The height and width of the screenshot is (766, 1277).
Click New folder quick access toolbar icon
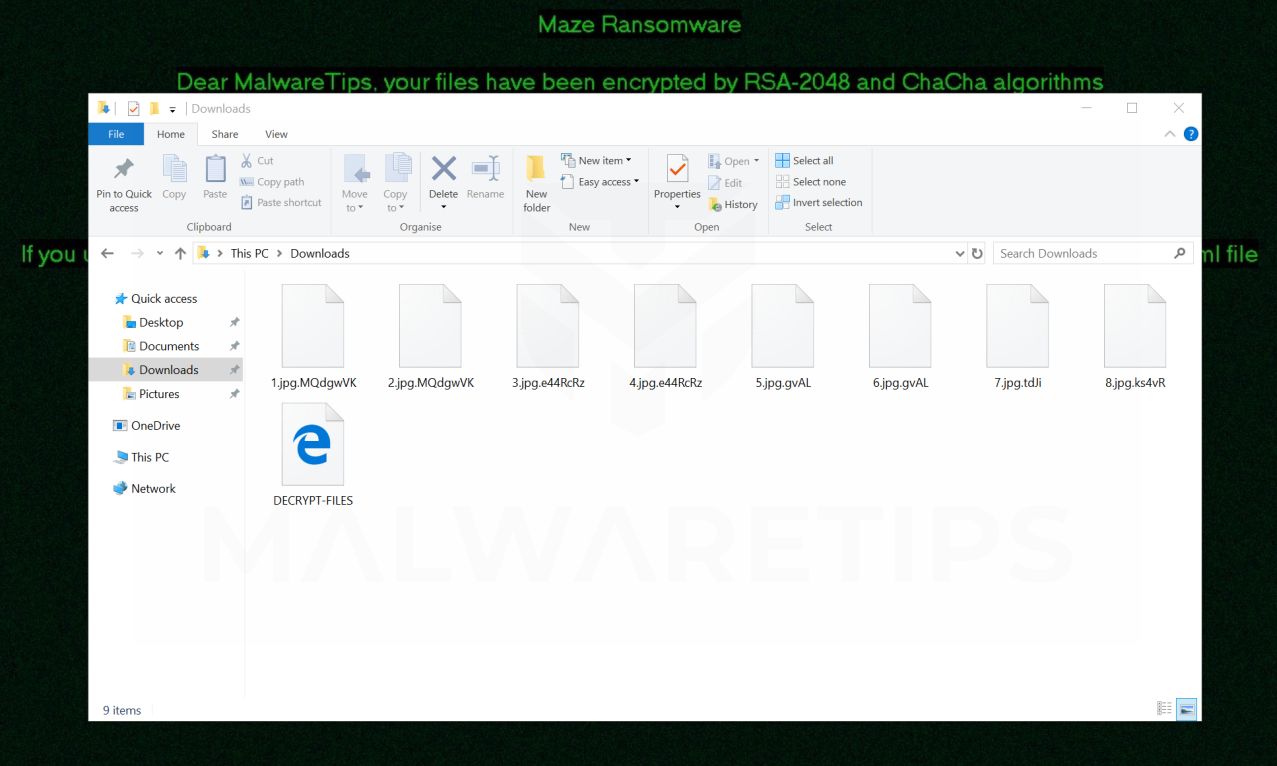click(x=154, y=108)
